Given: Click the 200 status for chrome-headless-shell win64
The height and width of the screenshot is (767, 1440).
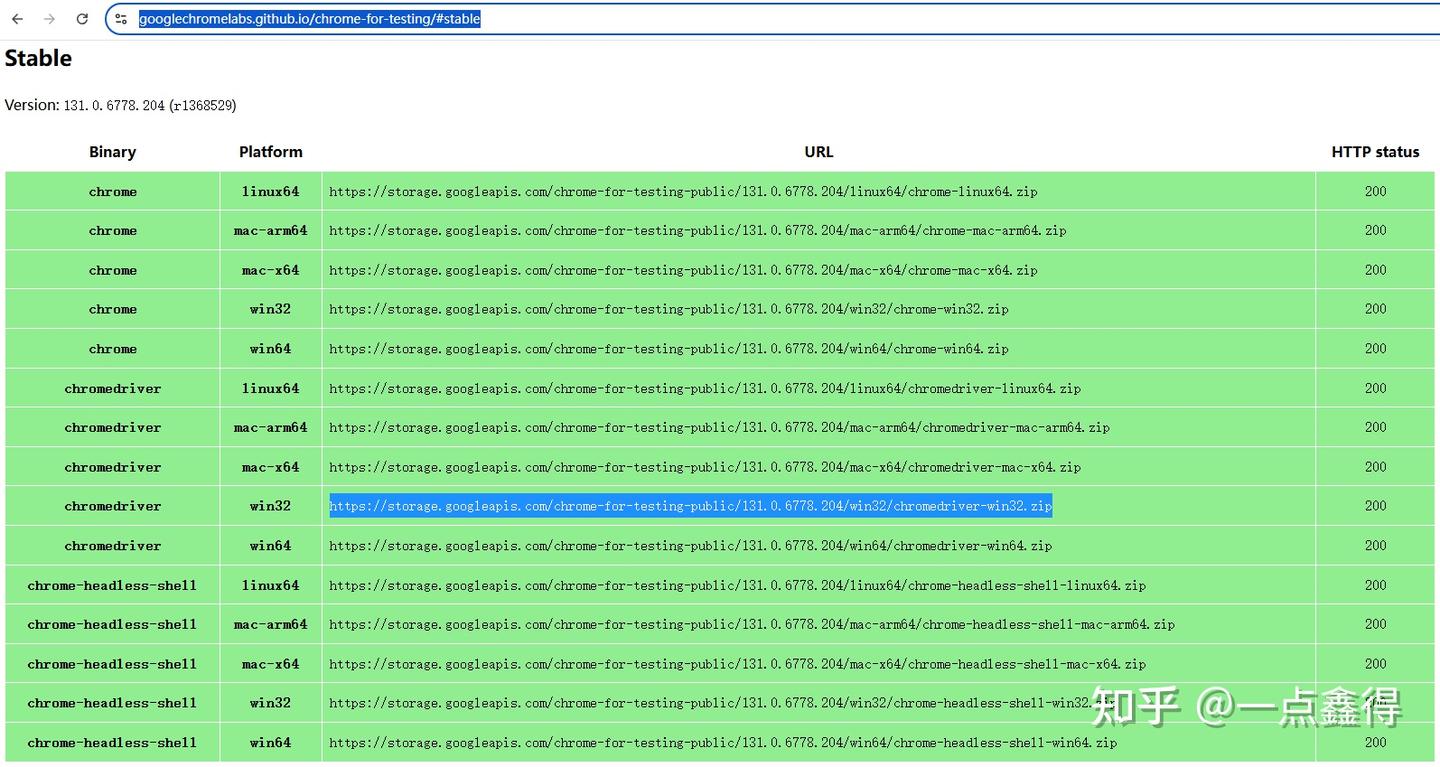Looking at the screenshot, I should pos(1375,743).
